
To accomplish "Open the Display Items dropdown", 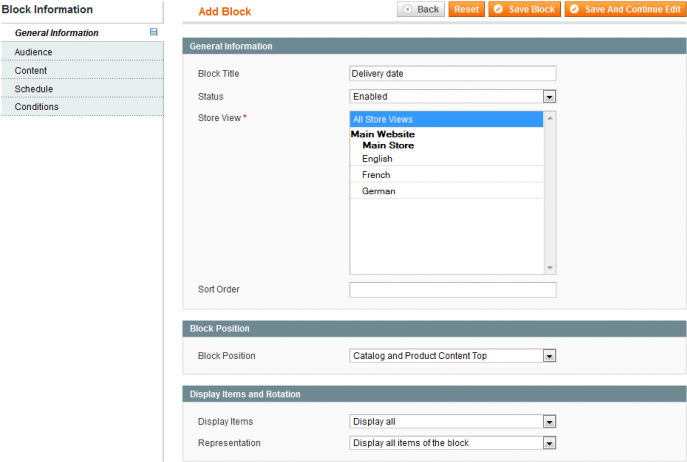I will pyautogui.click(x=453, y=421).
